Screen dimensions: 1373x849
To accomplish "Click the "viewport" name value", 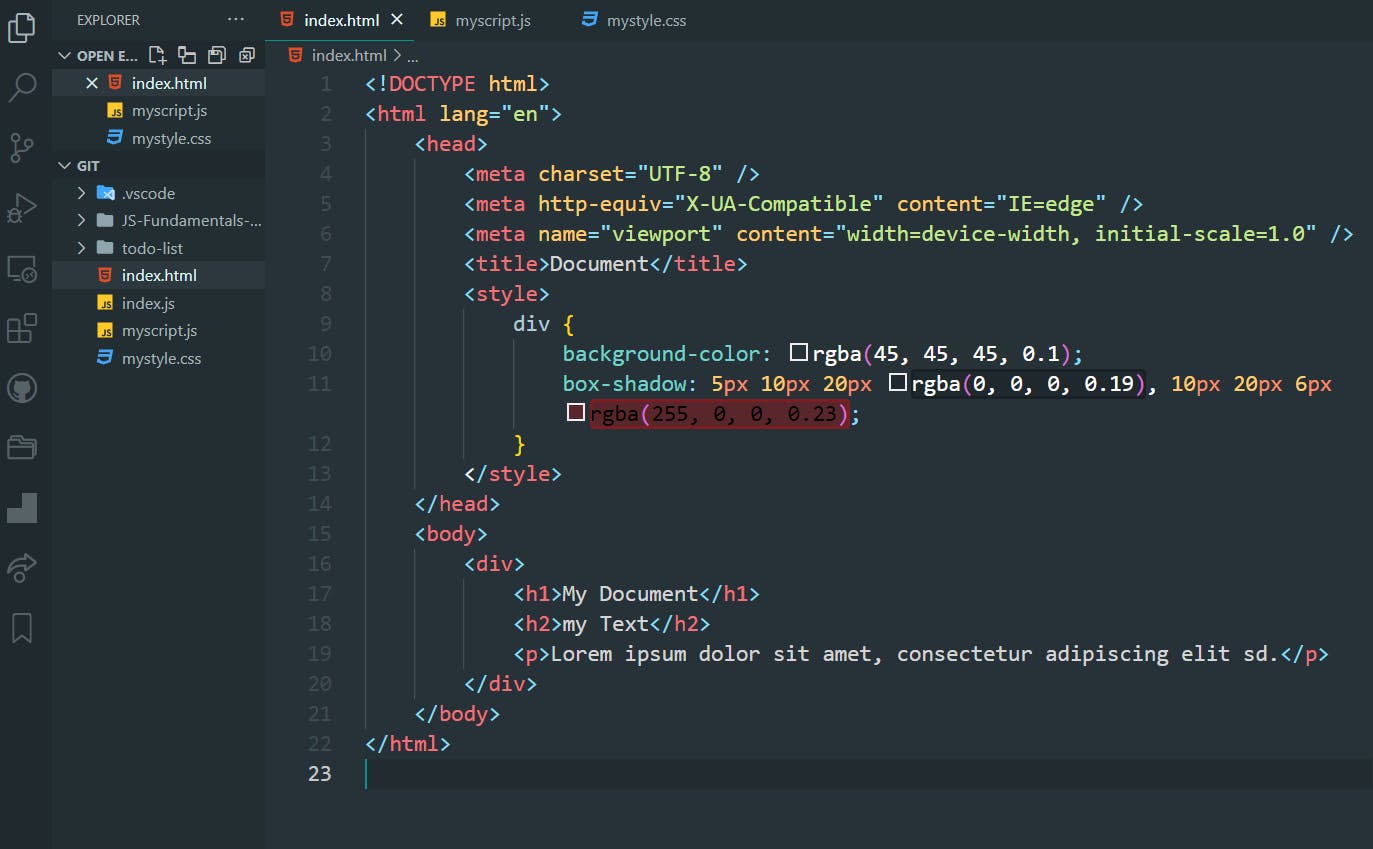I will point(662,233).
